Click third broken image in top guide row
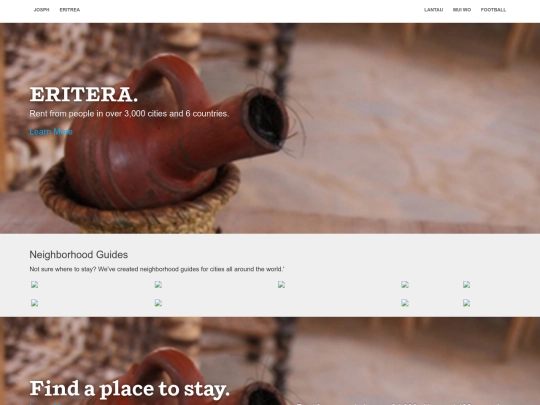Screen dimensions: 540x405 click(x=281, y=284)
